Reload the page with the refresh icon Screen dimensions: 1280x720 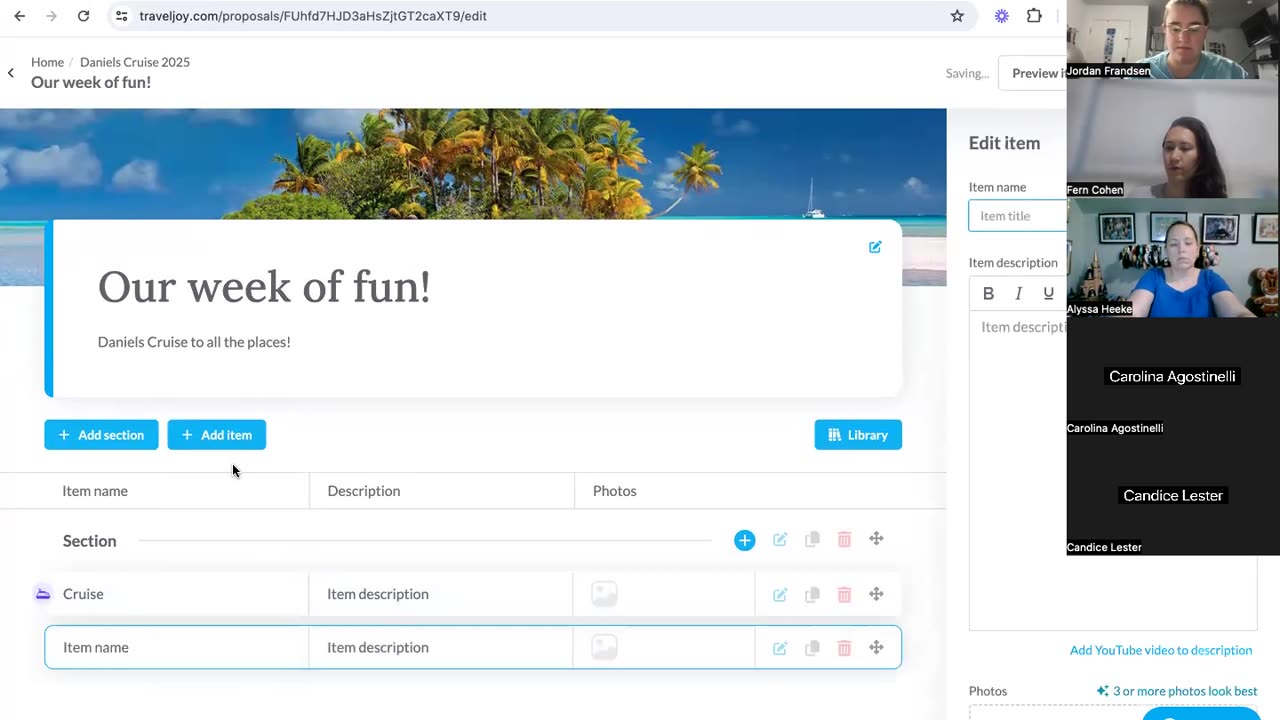pos(83,16)
